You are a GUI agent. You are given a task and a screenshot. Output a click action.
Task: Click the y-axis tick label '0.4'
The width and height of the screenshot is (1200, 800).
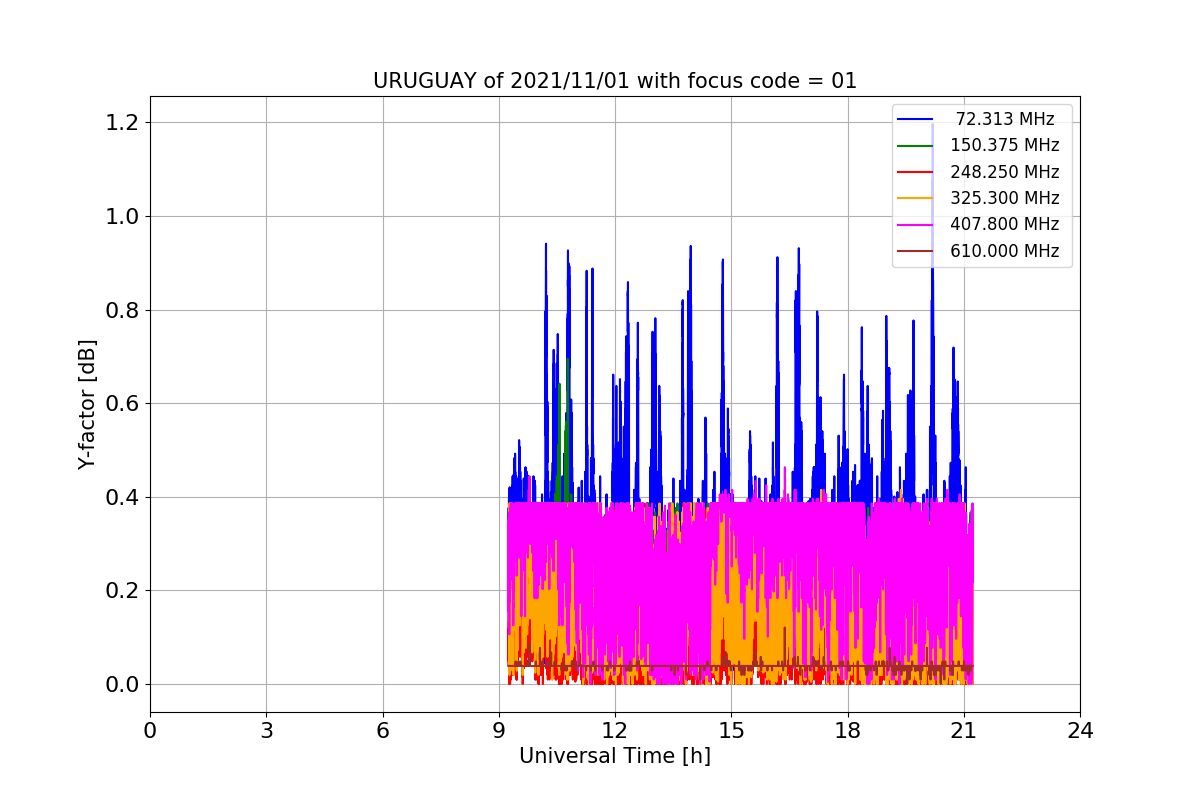pyautogui.click(x=121, y=498)
